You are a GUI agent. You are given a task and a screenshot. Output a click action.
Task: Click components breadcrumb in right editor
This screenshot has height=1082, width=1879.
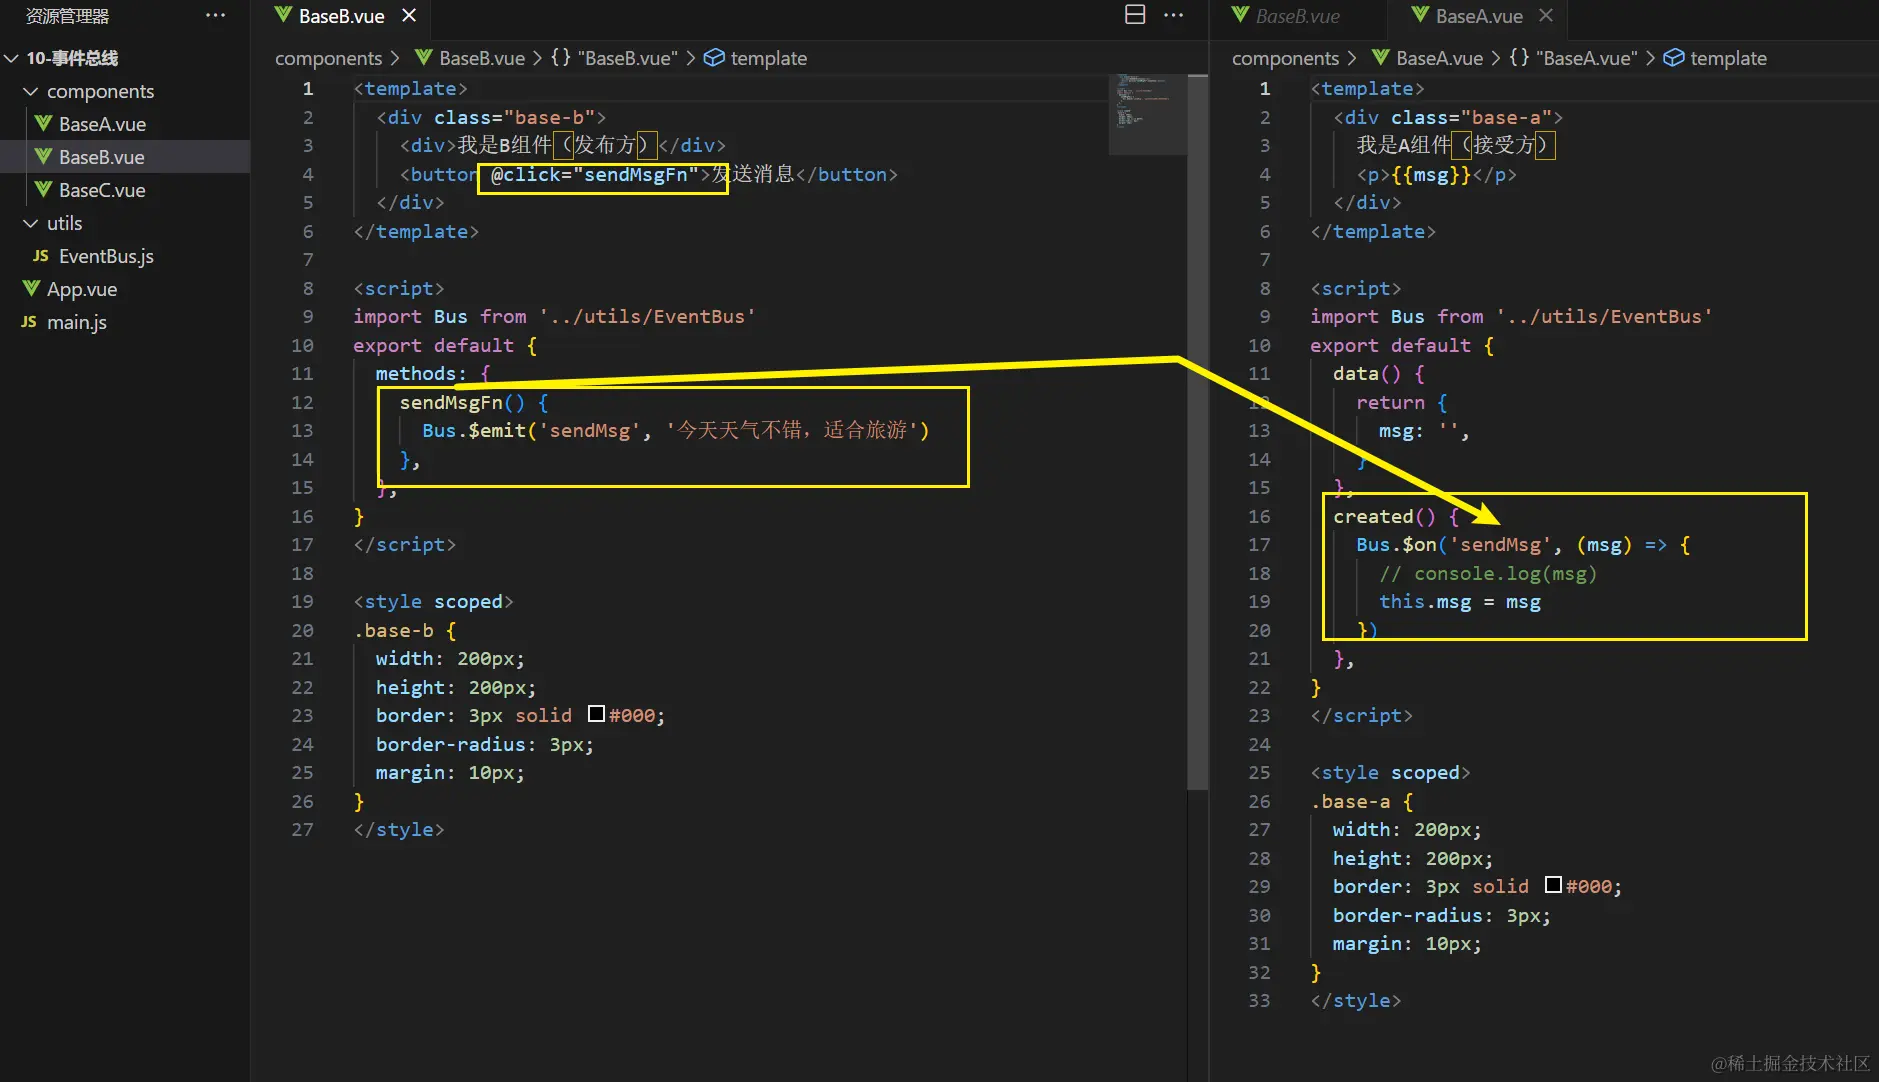[x=1286, y=58]
